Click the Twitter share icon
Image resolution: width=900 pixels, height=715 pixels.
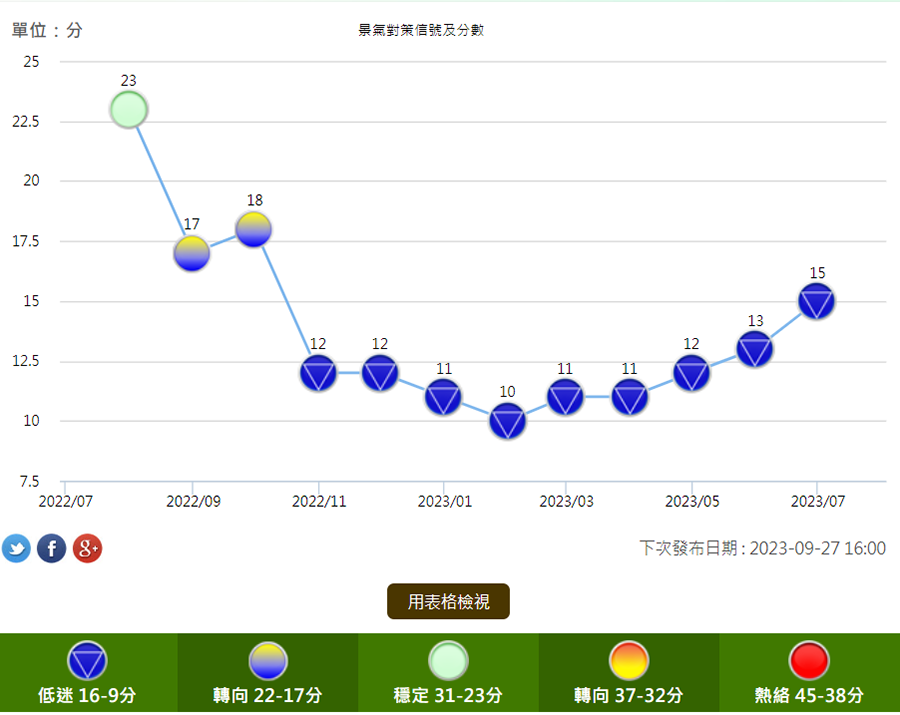pyautogui.click(x=16, y=548)
